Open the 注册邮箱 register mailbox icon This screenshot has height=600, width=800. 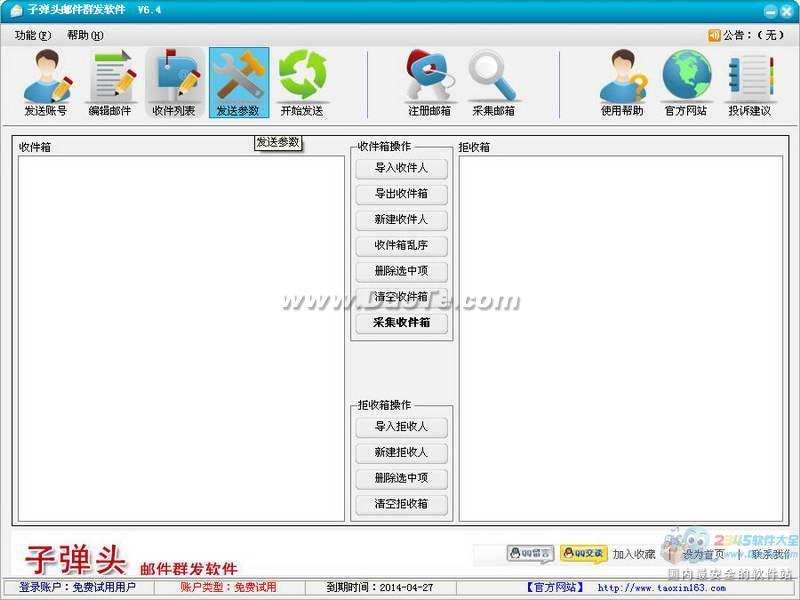point(429,83)
